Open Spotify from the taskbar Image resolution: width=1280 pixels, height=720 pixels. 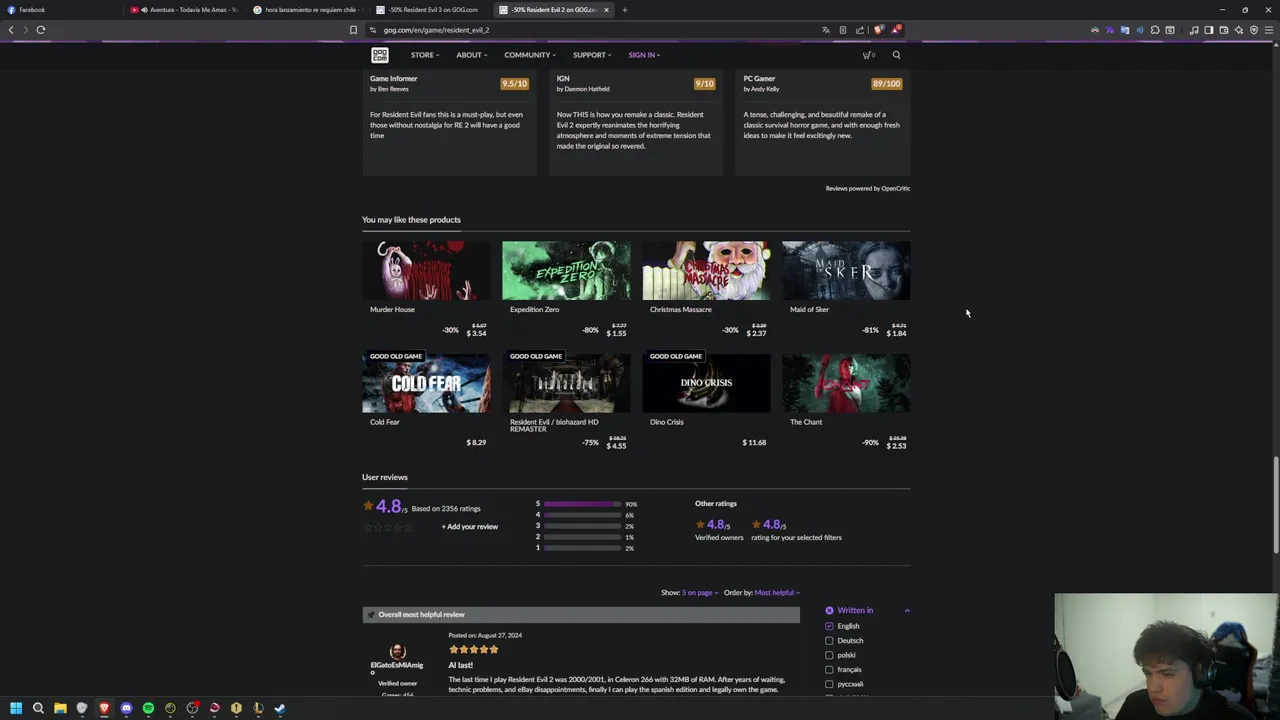[x=148, y=708]
